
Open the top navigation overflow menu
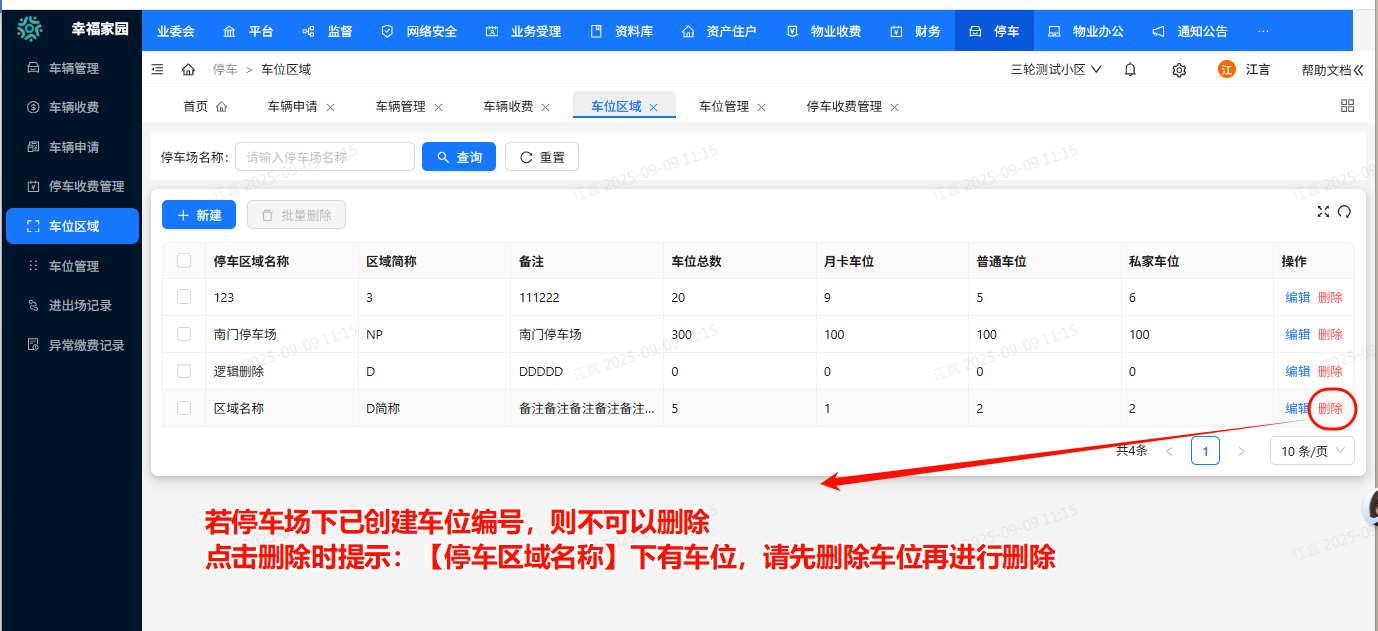1263,31
